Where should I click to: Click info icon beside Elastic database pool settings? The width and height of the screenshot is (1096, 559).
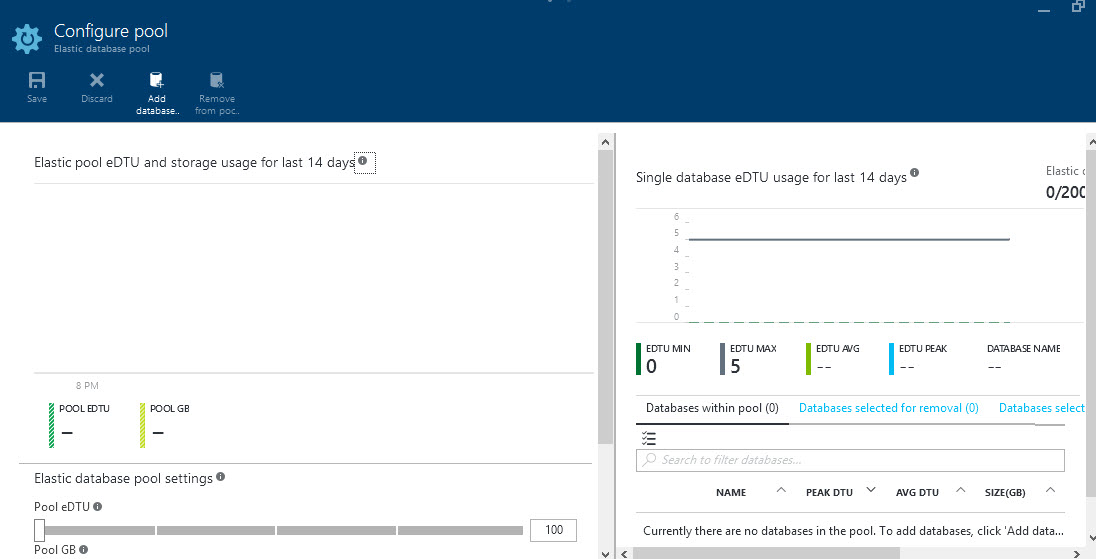point(220,477)
